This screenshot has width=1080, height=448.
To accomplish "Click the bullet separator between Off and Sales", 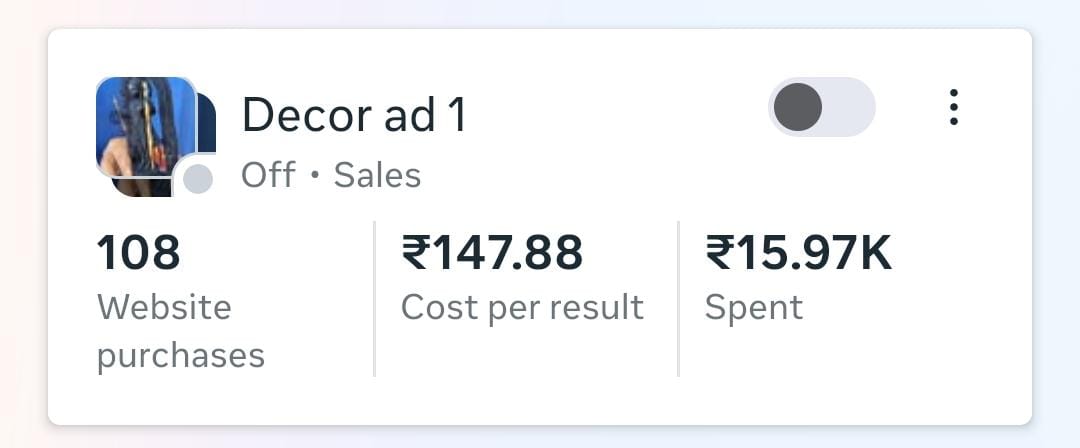I will click(x=315, y=176).
